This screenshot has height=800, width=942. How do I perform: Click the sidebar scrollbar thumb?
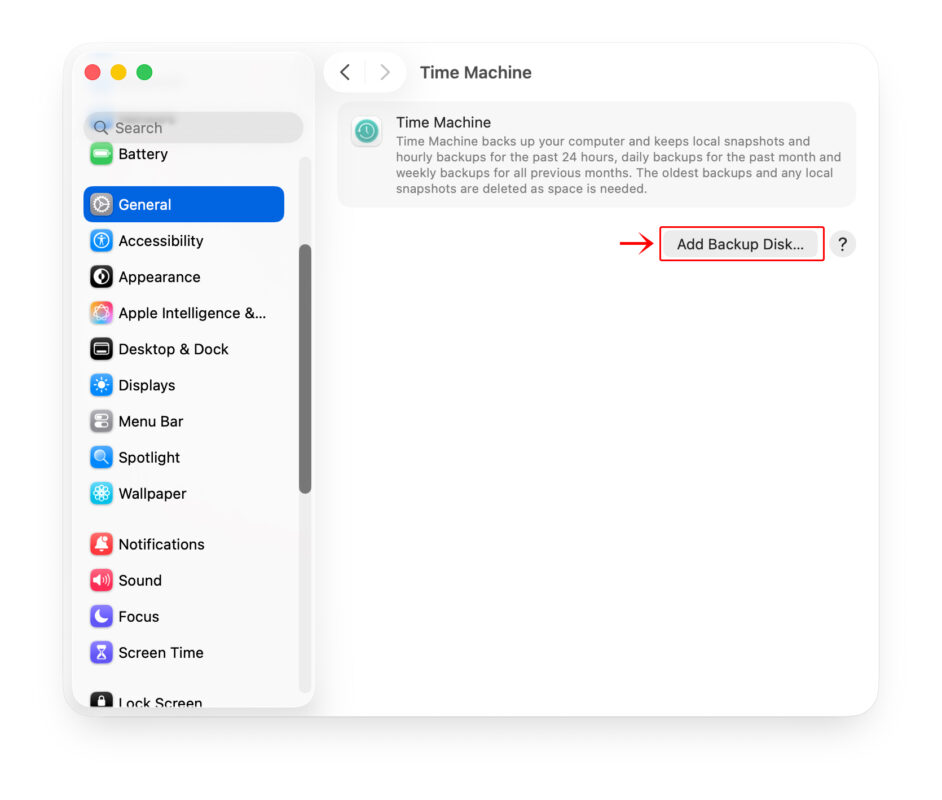tap(305, 369)
